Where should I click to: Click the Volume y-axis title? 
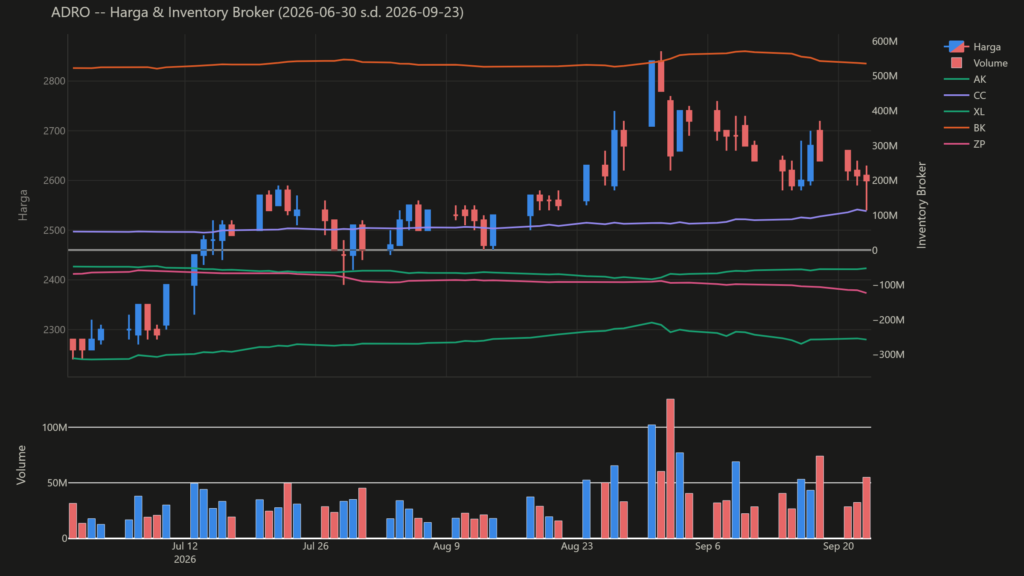21,465
